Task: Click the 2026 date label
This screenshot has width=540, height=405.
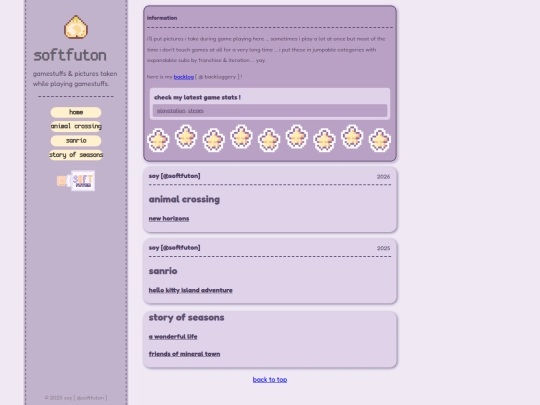Action: (383, 177)
